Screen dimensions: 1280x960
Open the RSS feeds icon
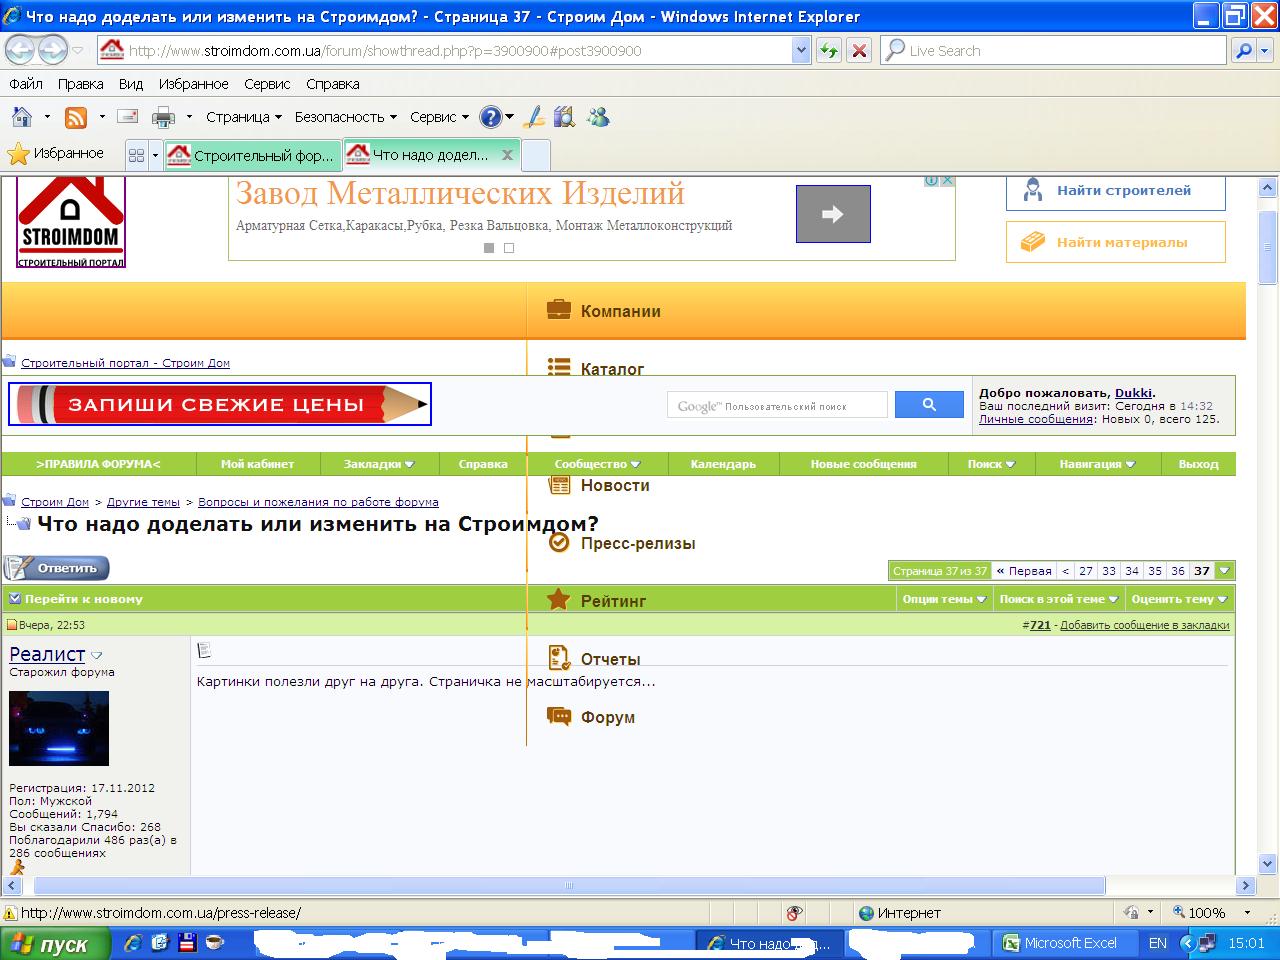pyautogui.click(x=76, y=117)
